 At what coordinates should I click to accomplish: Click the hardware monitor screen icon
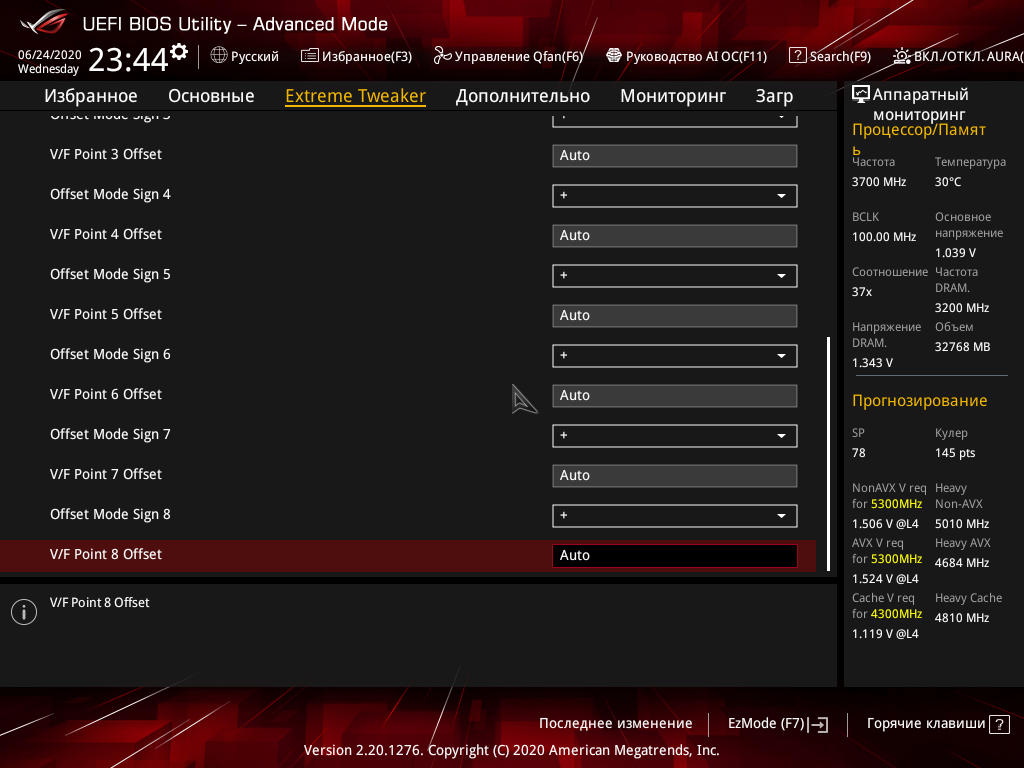[861, 95]
